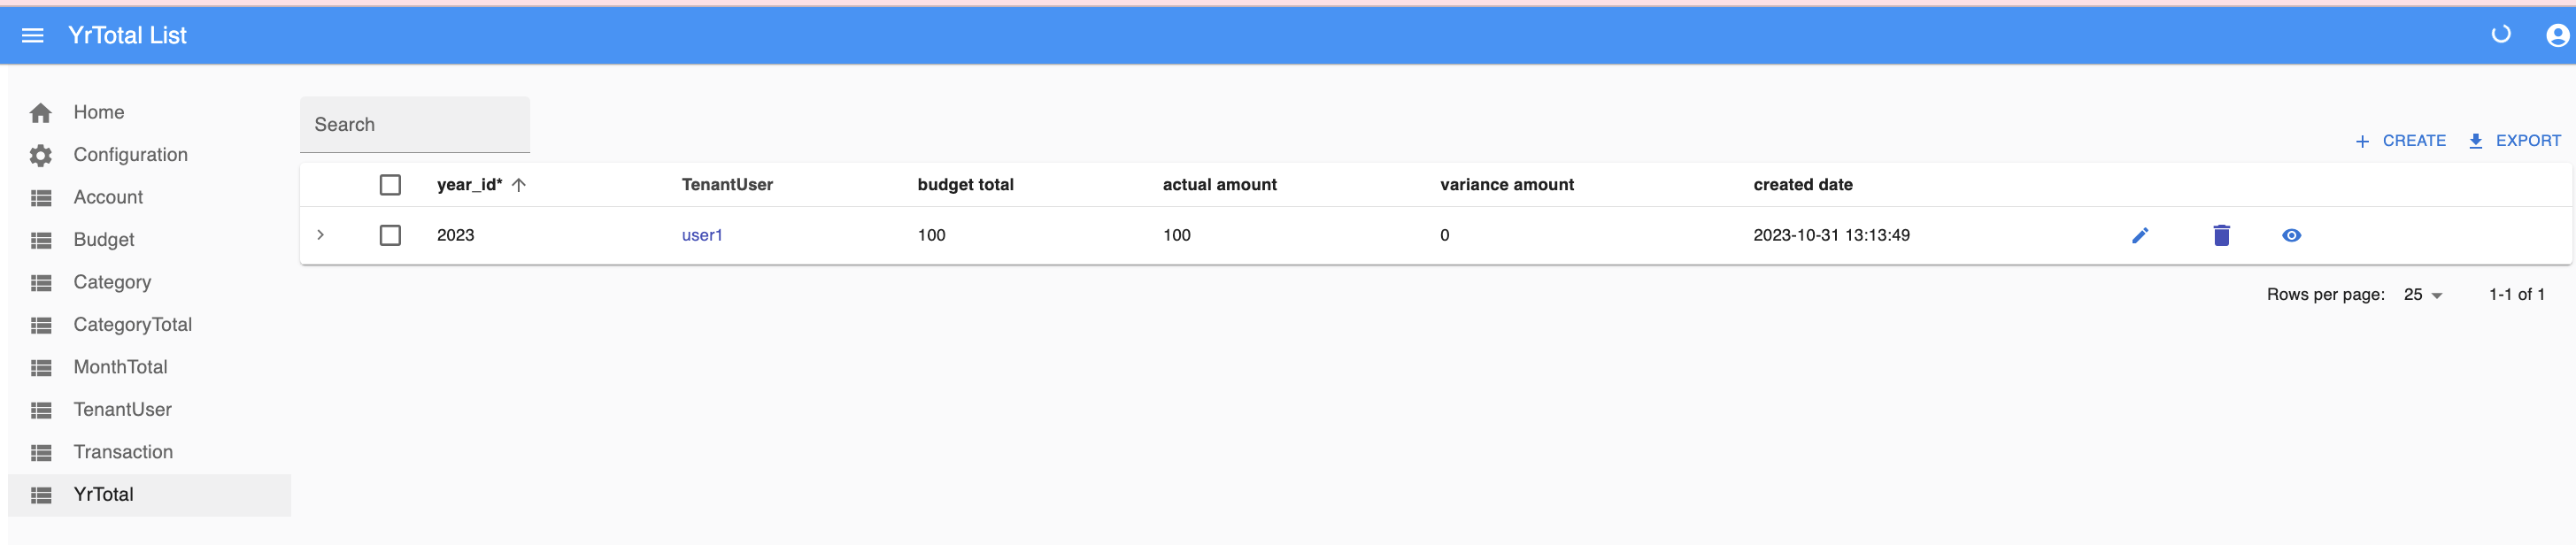
Task: Select MonthTotal in the sidebar
Action: pyautogui.click(x=120, y=367)
